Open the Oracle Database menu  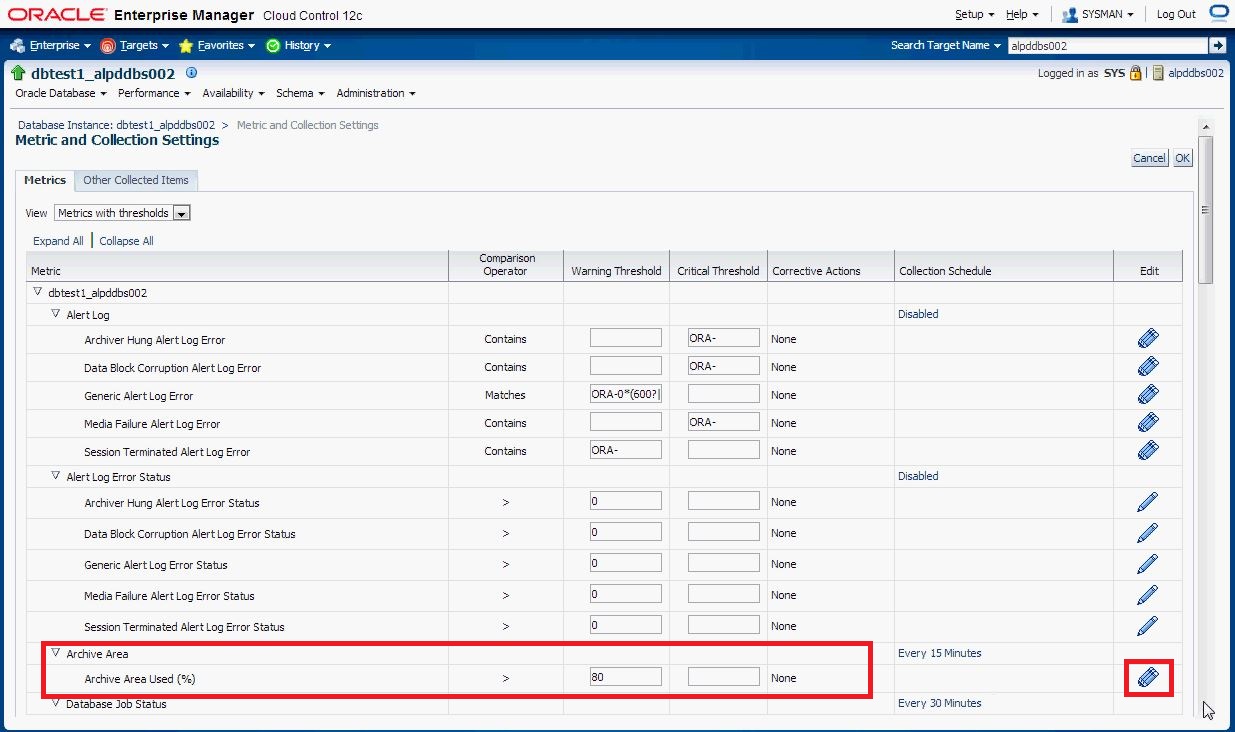point(61,93)
